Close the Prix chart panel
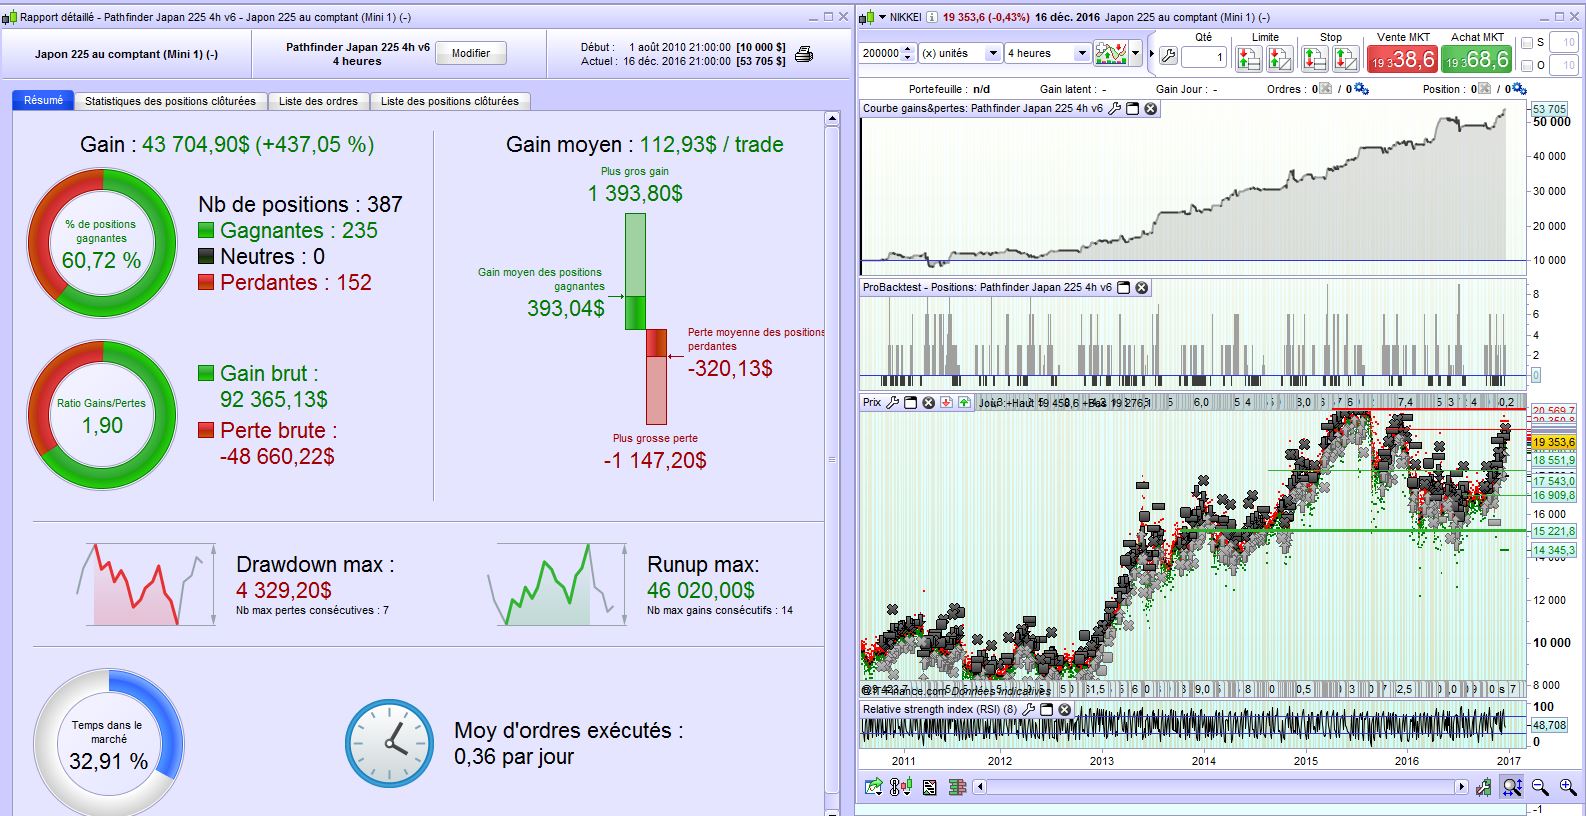This screenshot has width=1586, height=816. [x=929, y=402]
